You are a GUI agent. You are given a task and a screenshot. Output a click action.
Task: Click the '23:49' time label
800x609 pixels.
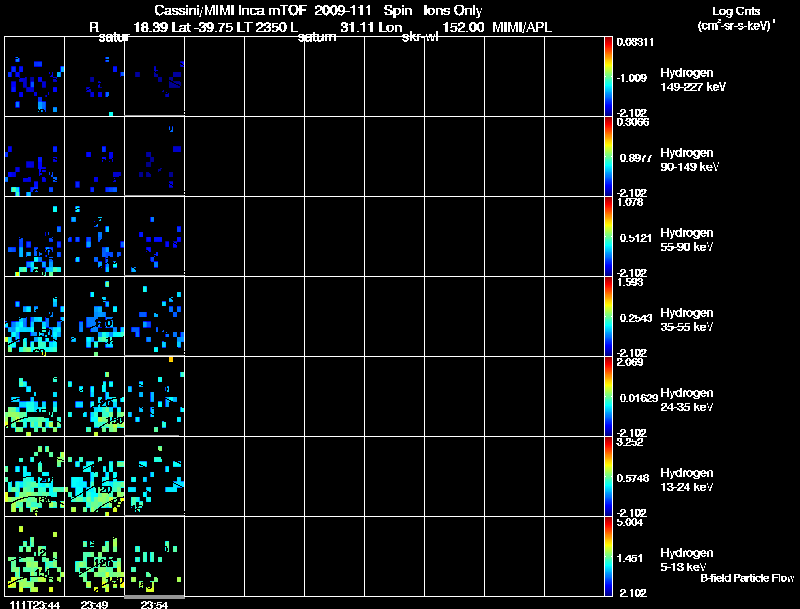(x=94, y=605)
